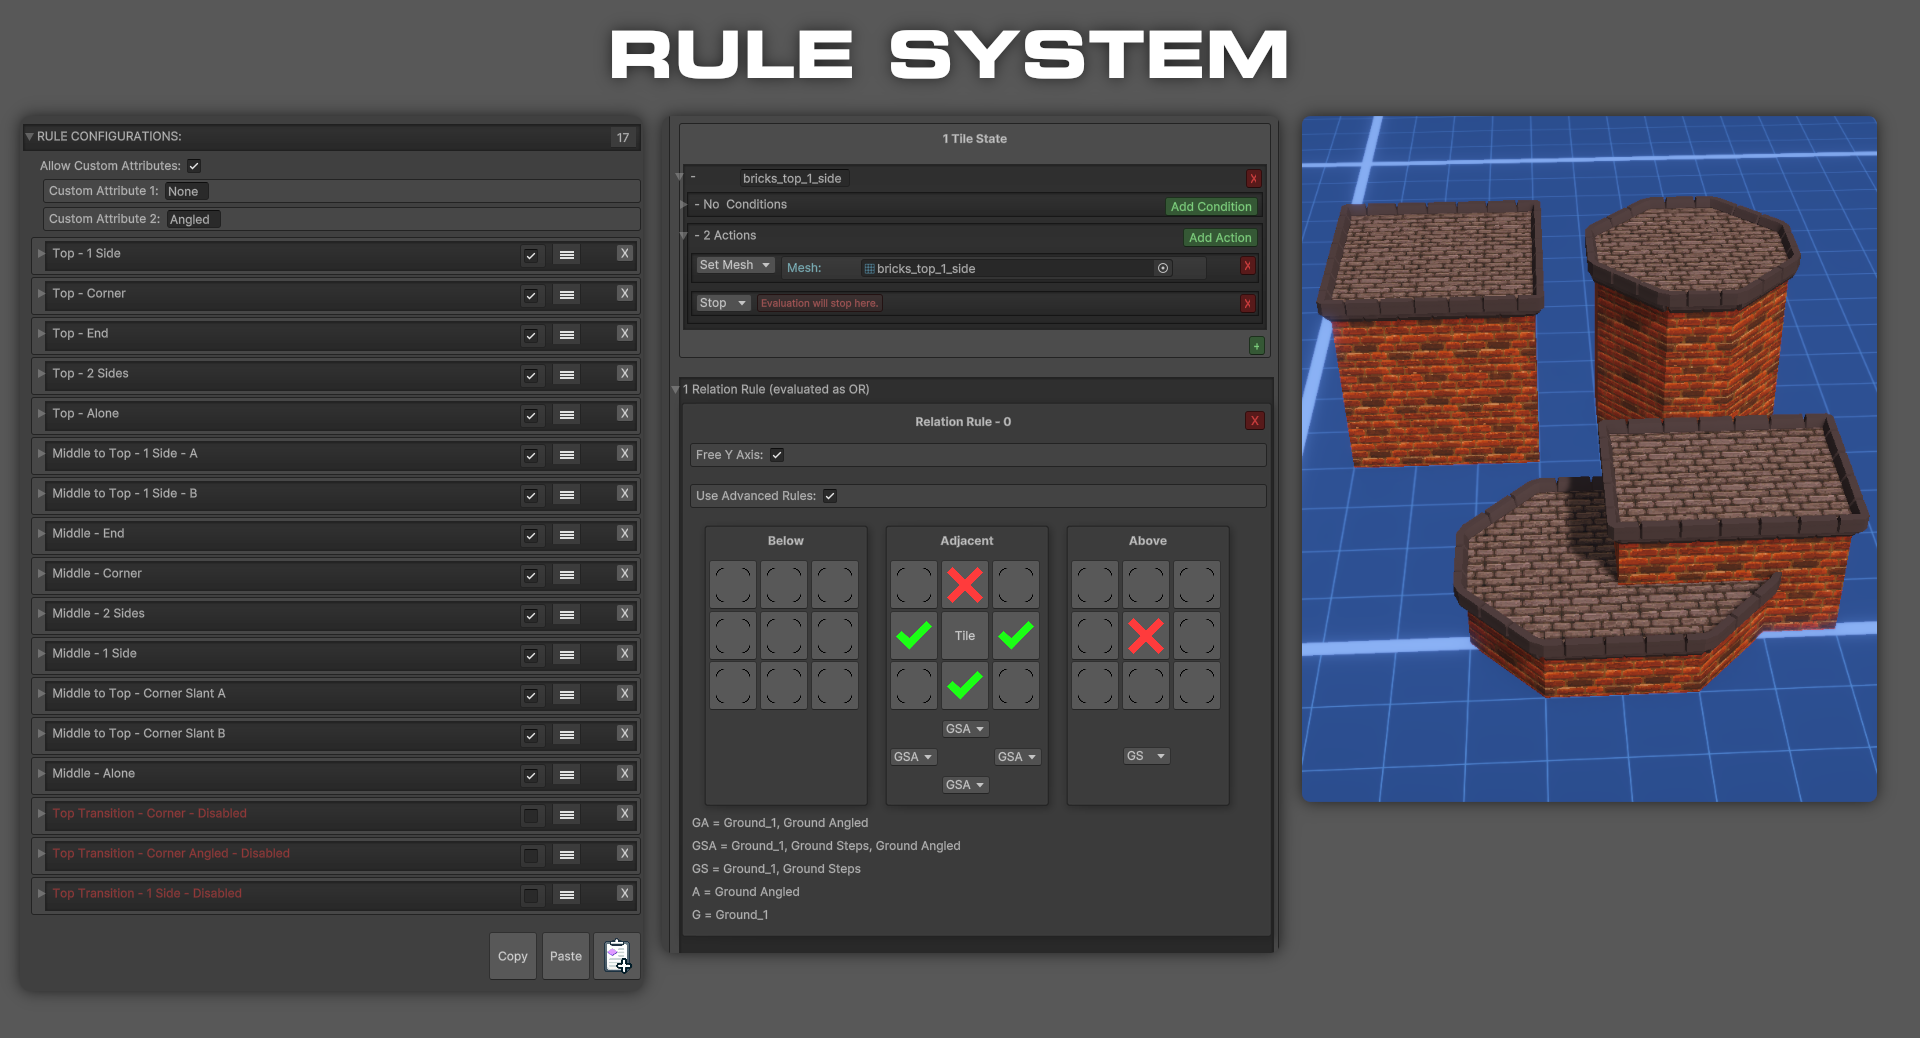Collapse the RULE CONFIGURATIONS section
Screen dimensions: 1920x1038
pyautogui.click(x=30, y=136)
